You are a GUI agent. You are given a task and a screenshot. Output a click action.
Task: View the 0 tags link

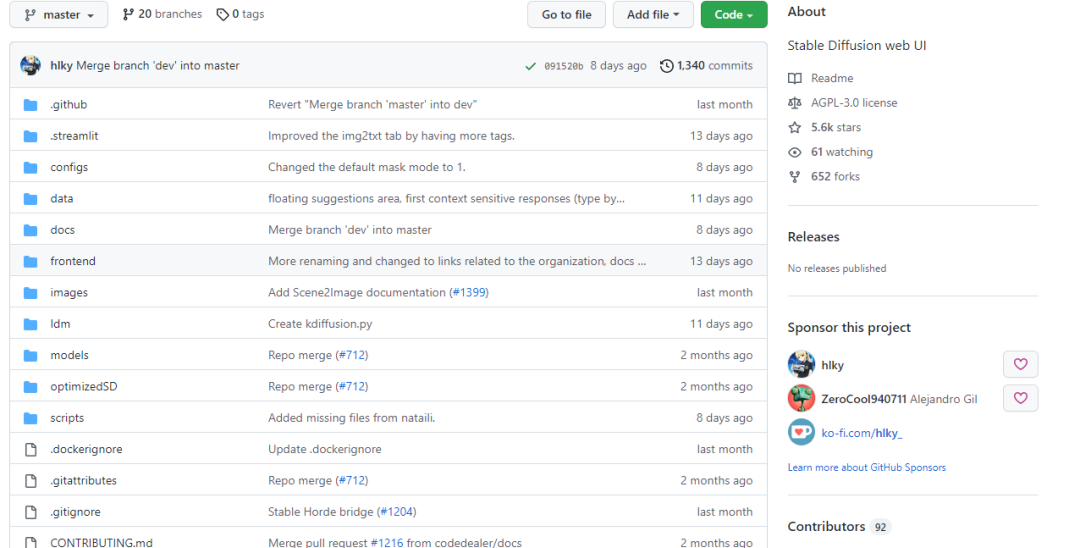coord(240,14)
